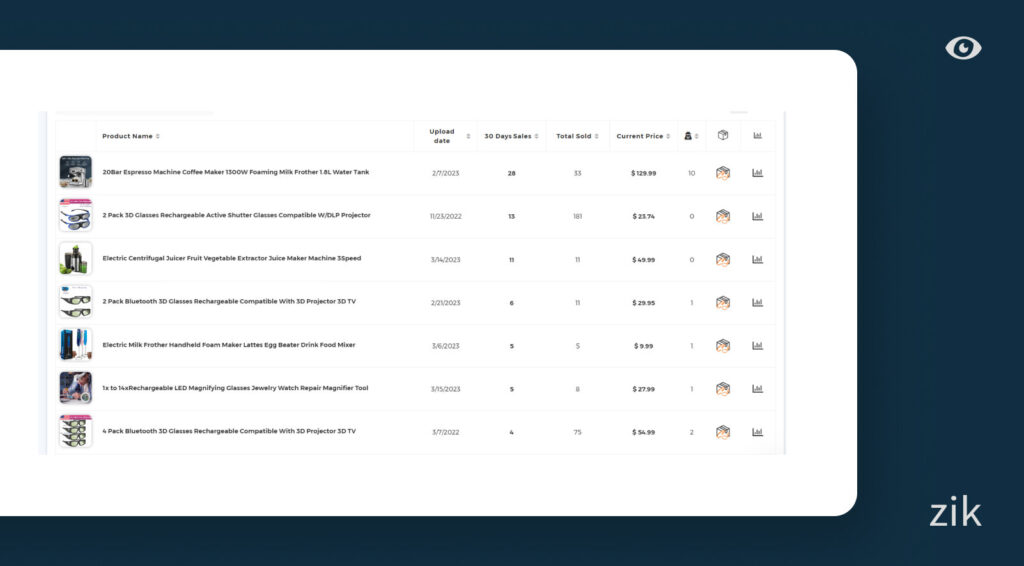
Task: Sort the table by Upload date
Action: pyautogui.click(x=445, y=136)
